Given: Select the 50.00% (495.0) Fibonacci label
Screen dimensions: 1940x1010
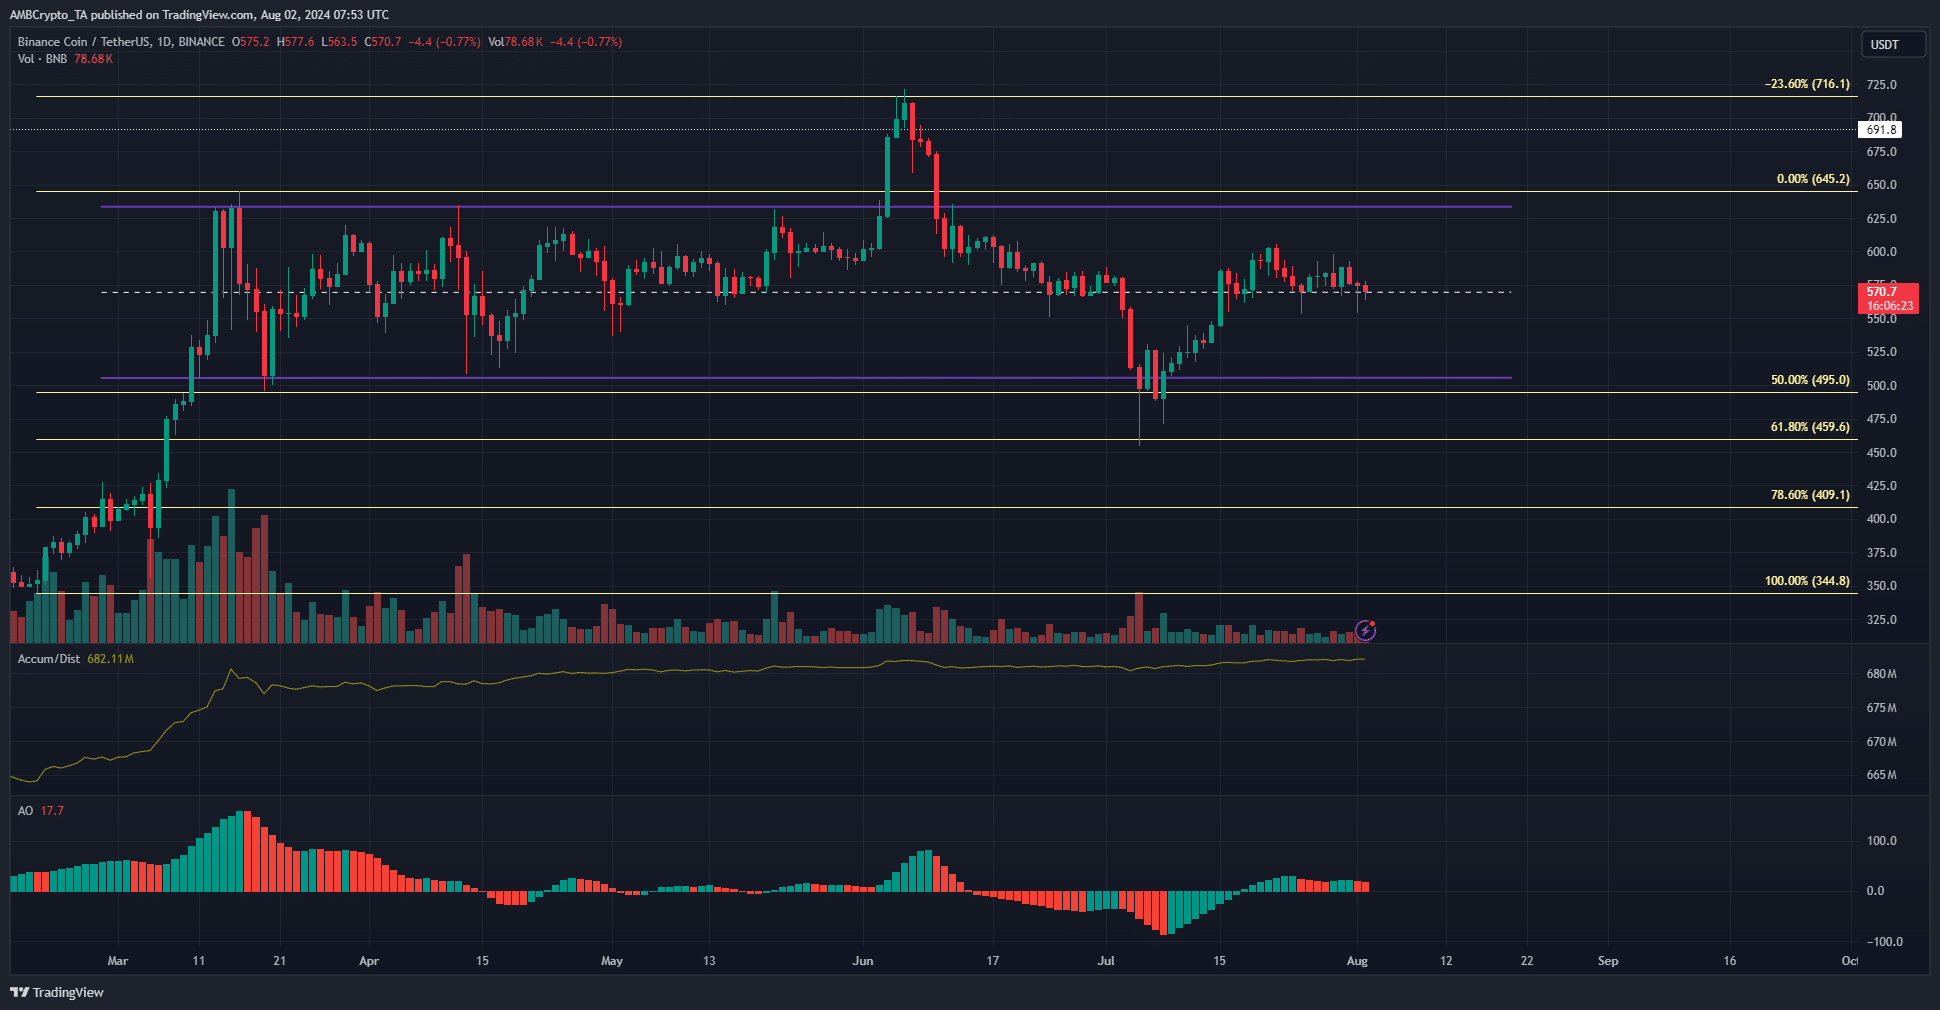Looking at the screenshot, I should click(1810, 380).
